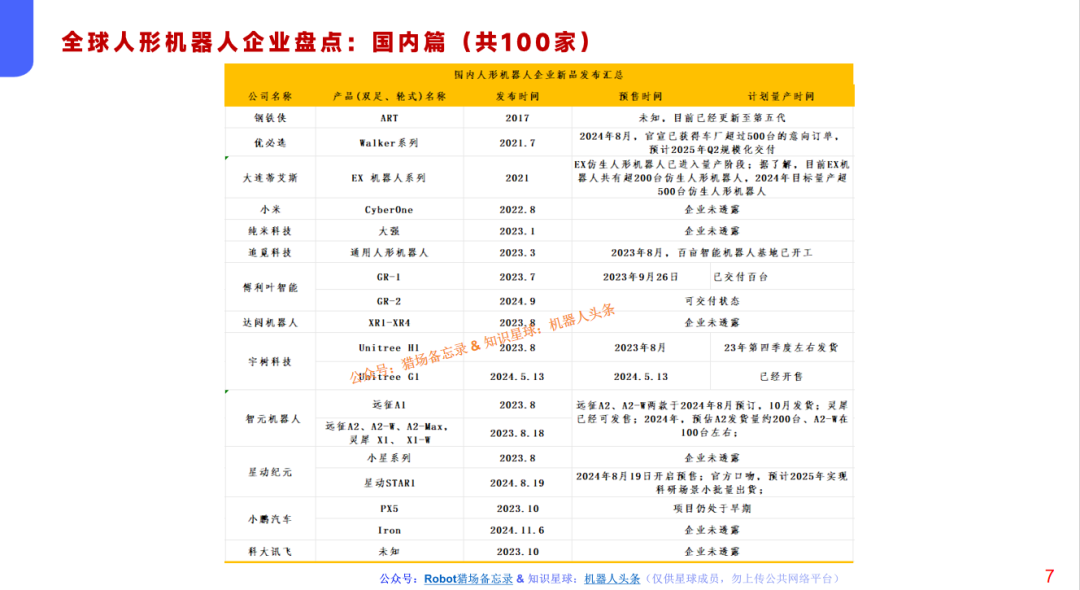This screenshot has height=590, width=1080.
Task: Click the product cell Walker系列
Action: (x=389, y=143)
